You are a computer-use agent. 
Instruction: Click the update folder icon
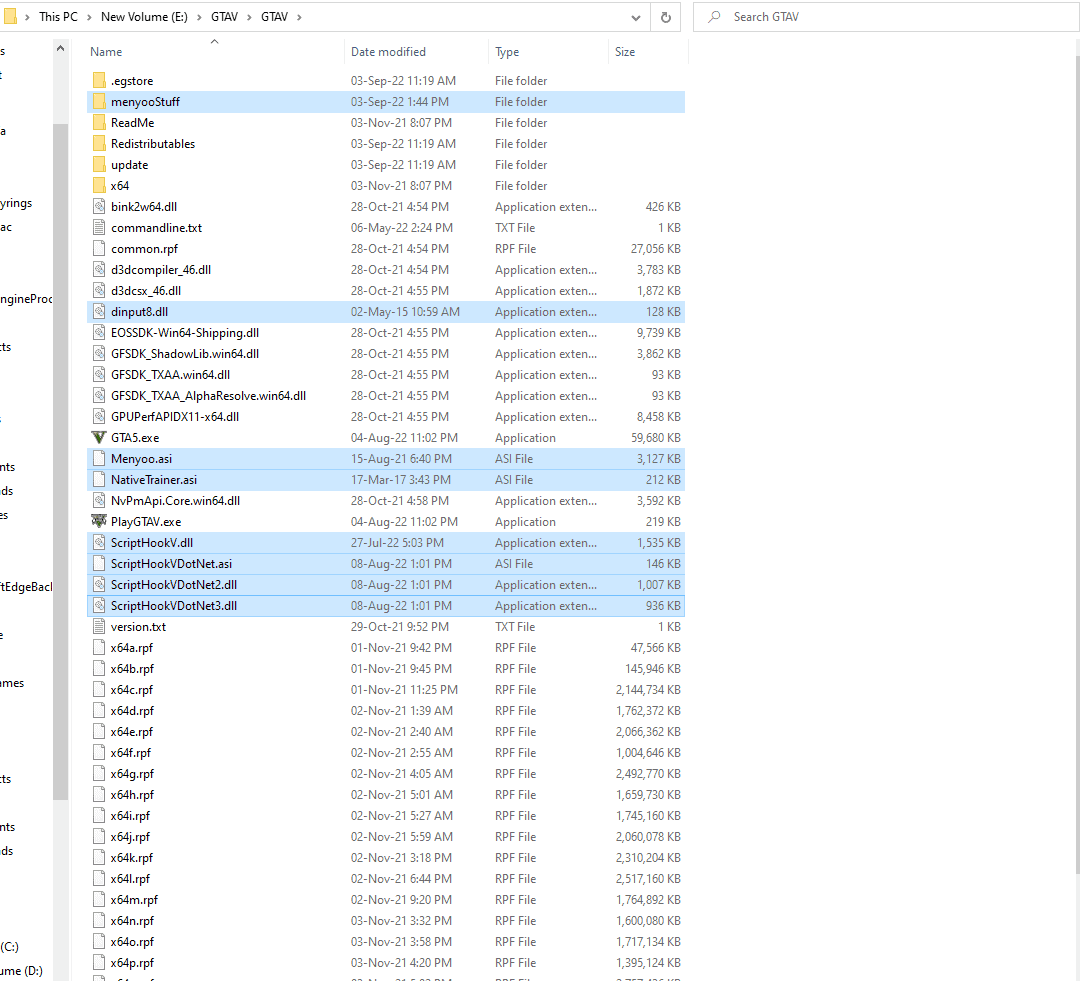point(99,165)
